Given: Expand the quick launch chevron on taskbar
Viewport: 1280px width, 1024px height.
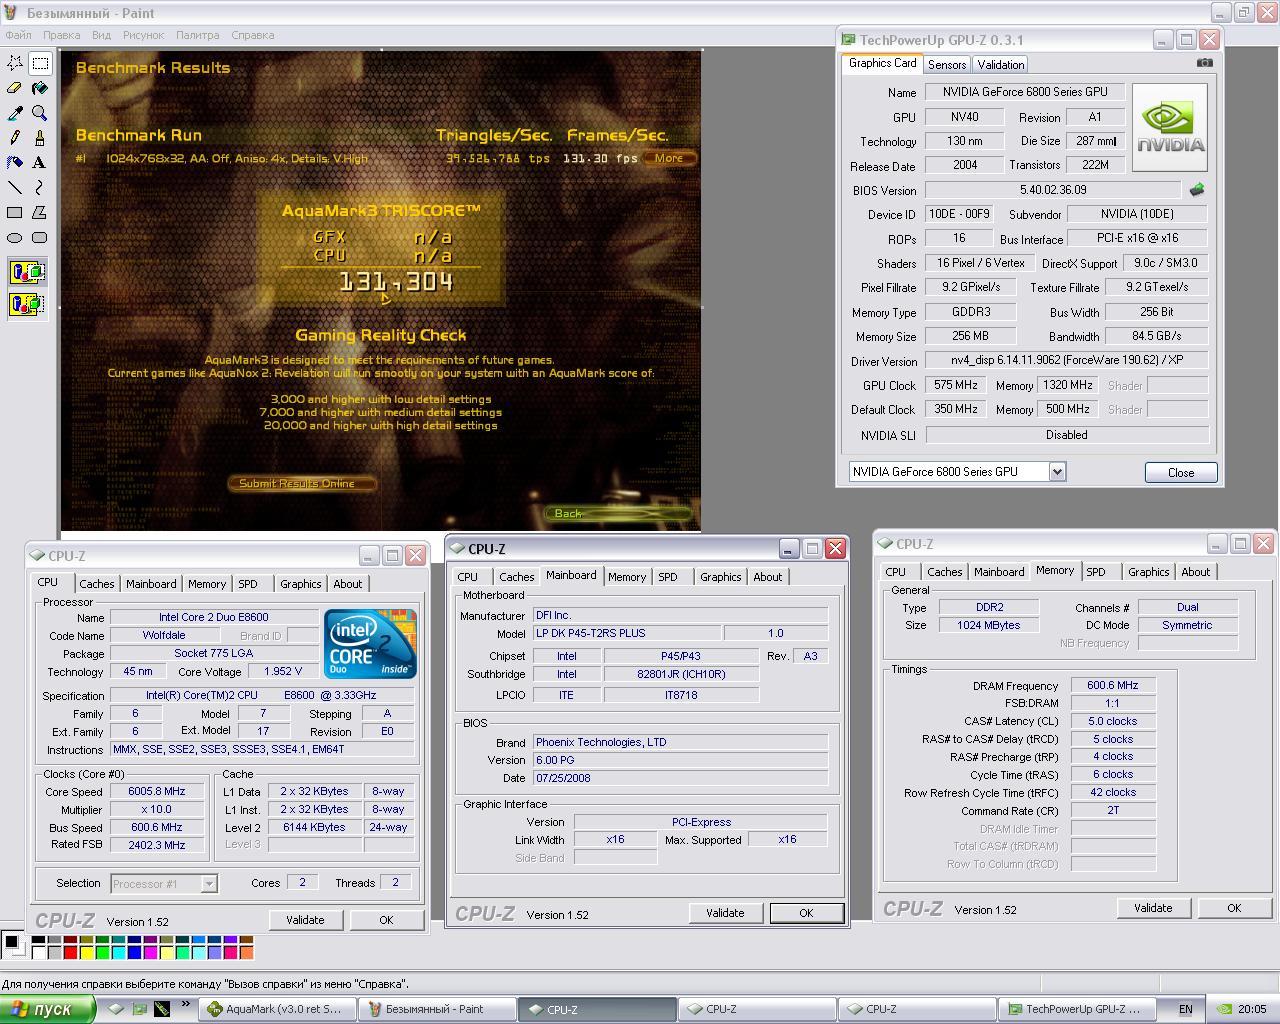Looking at the screenshot, I should click(185, 1006).
